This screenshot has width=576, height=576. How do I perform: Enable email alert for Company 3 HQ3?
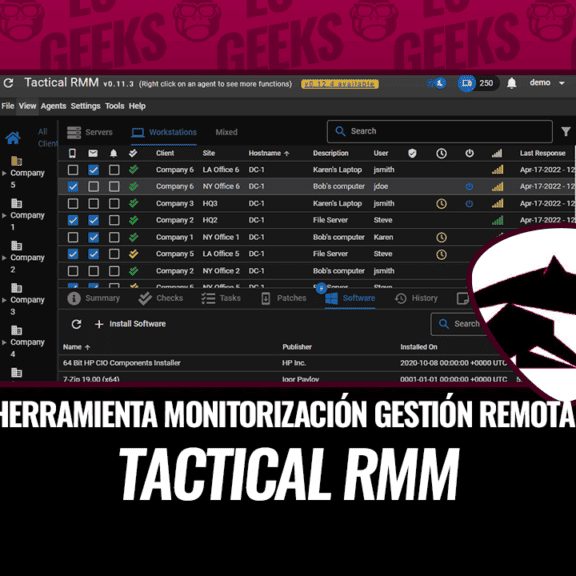[x=93, y=204]
